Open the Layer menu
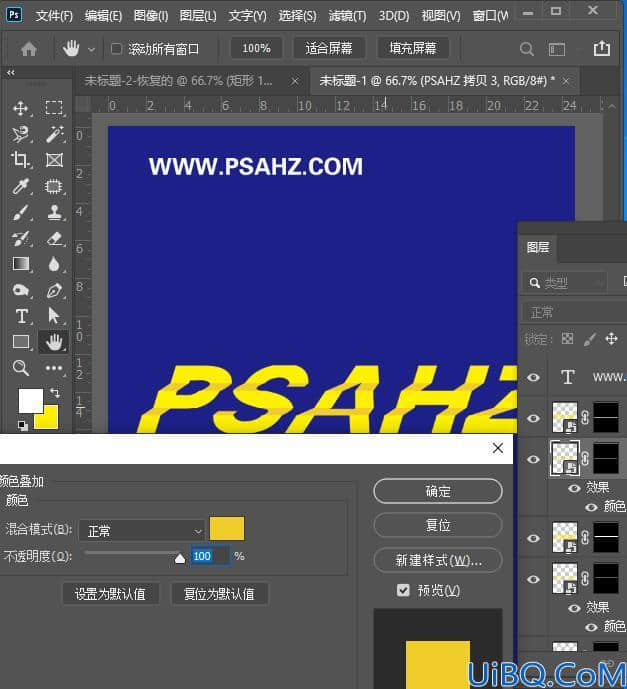This screenshot has height=689, width=627. (x=198, y=16)
